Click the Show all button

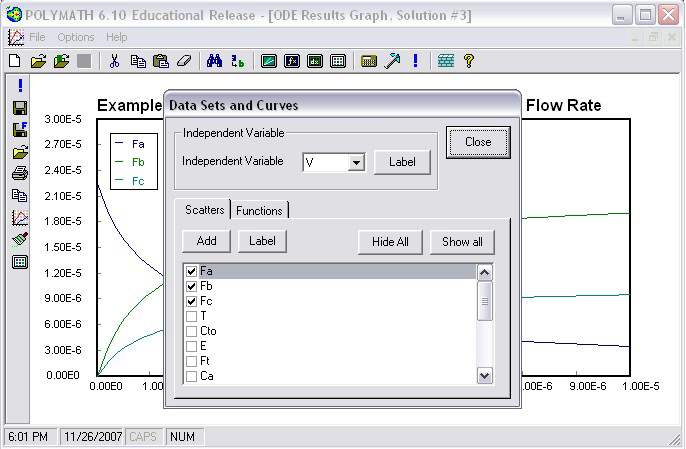[462, 241]
